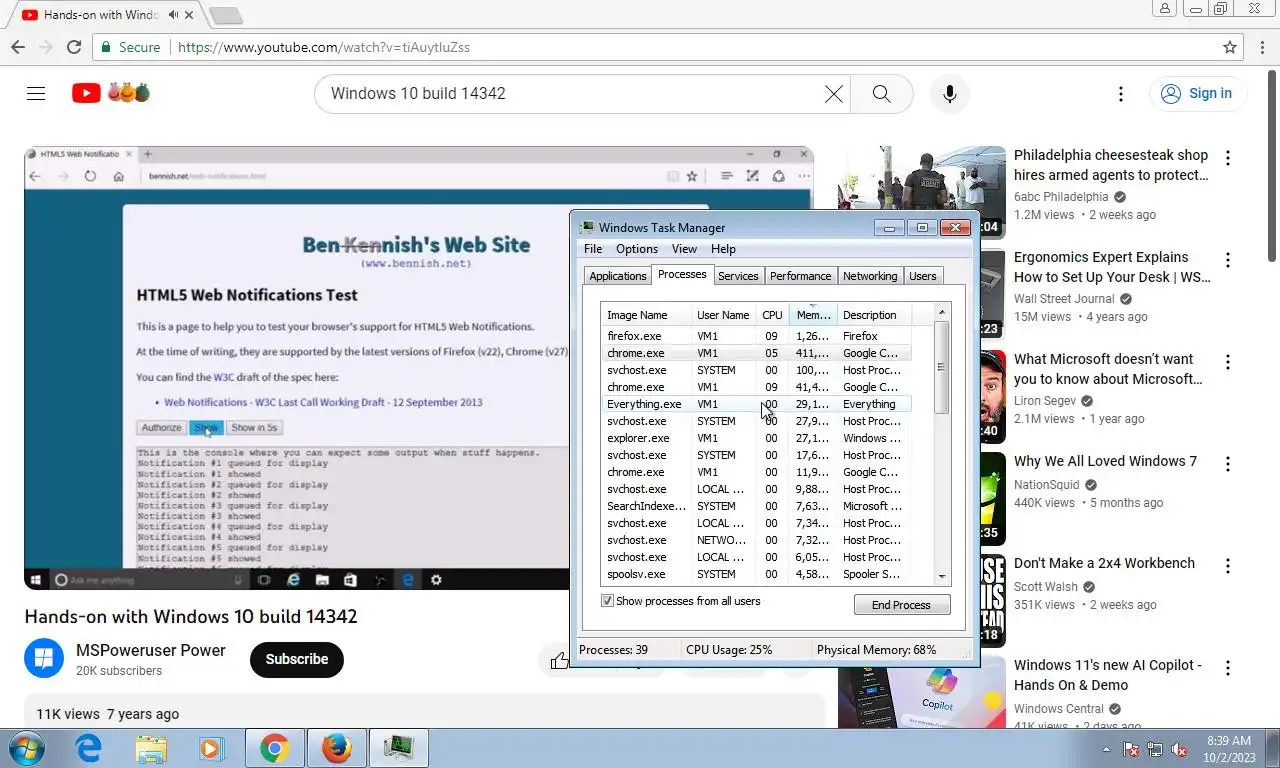Open the Windows Start menu
This screenshot has height=768, width=1280.
click(26, 748)
